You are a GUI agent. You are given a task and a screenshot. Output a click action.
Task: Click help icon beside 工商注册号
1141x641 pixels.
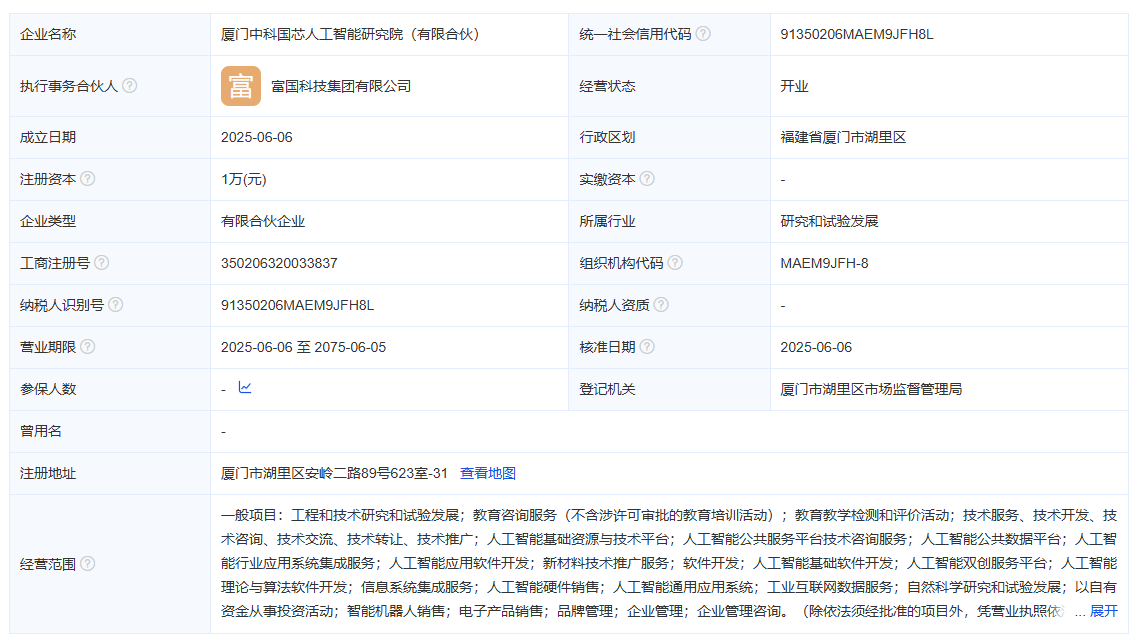102,263
